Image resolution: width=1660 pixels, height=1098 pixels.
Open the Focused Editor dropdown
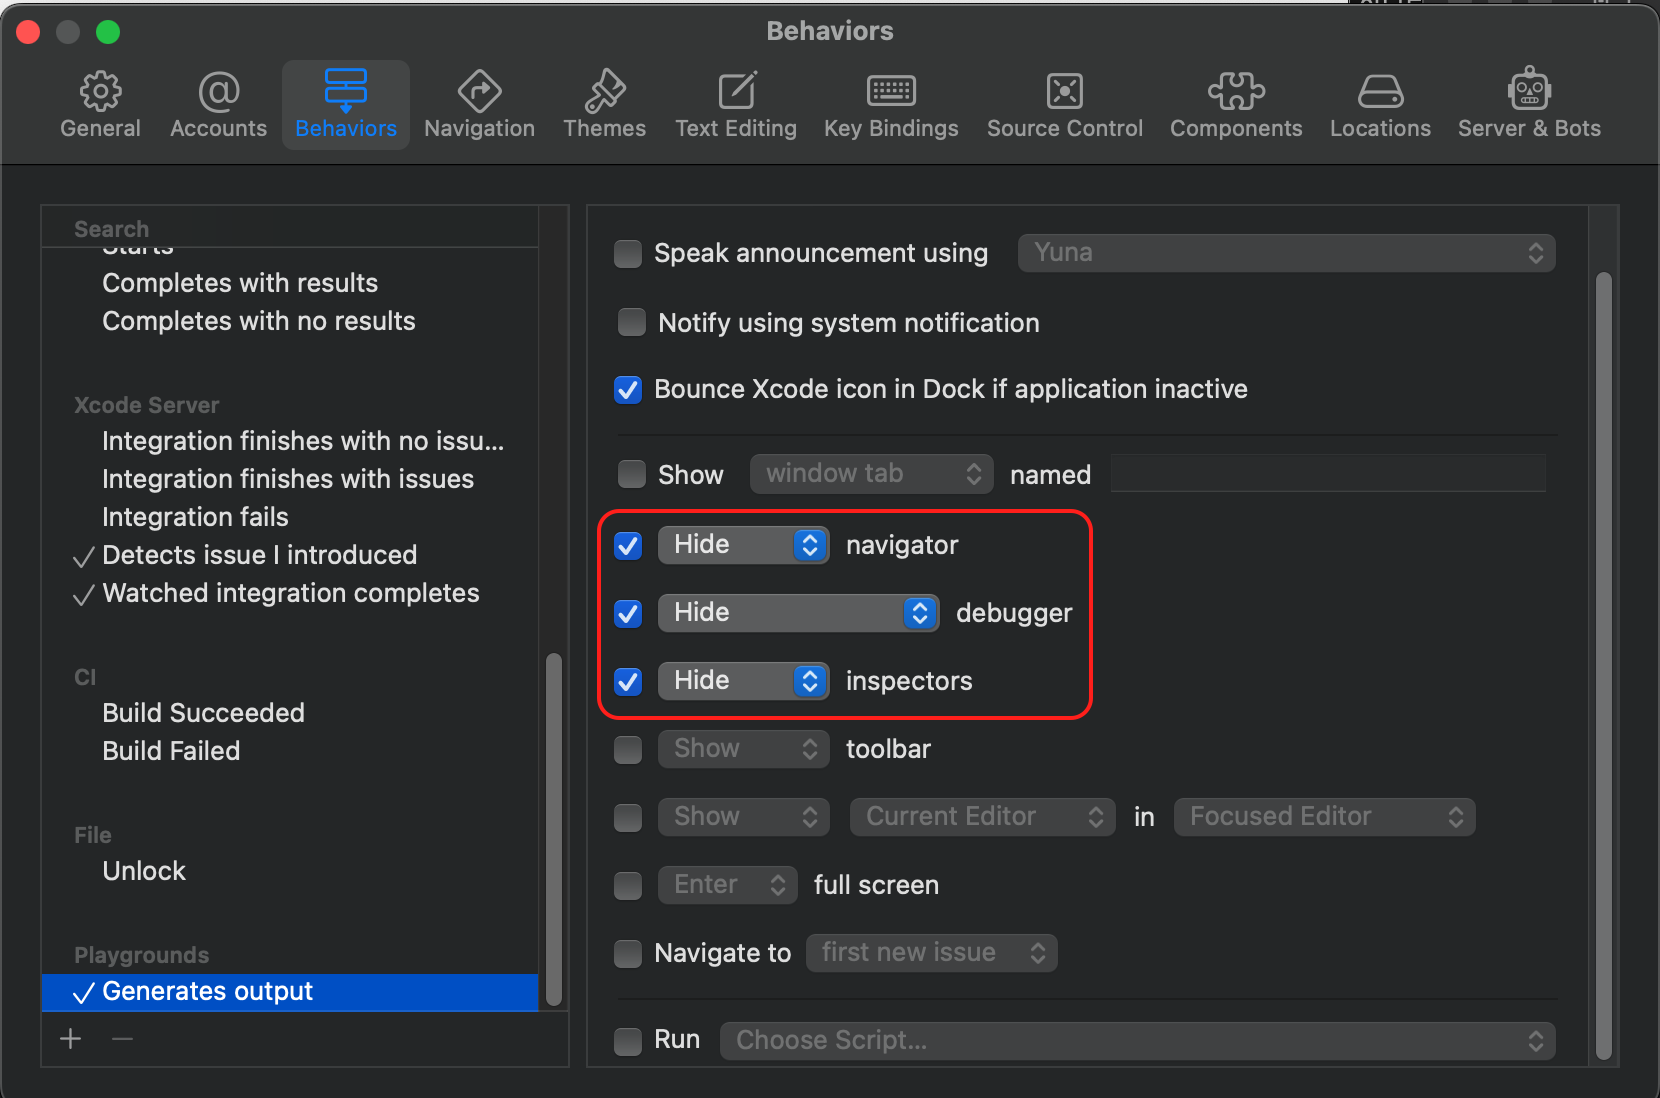(x=1324, y=817)
